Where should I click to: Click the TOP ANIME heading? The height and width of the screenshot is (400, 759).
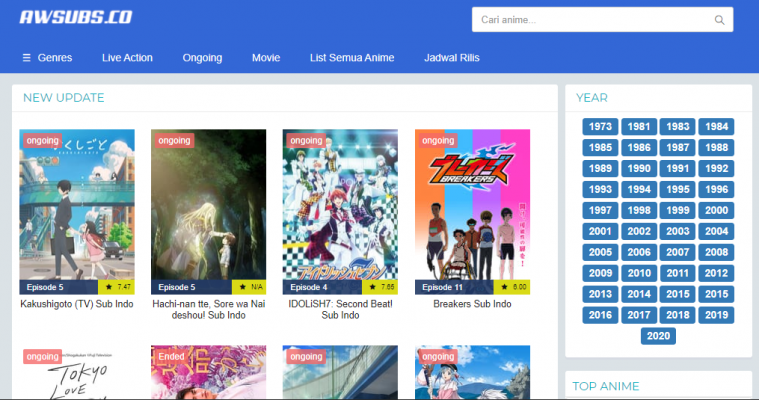tap(606, 386)
